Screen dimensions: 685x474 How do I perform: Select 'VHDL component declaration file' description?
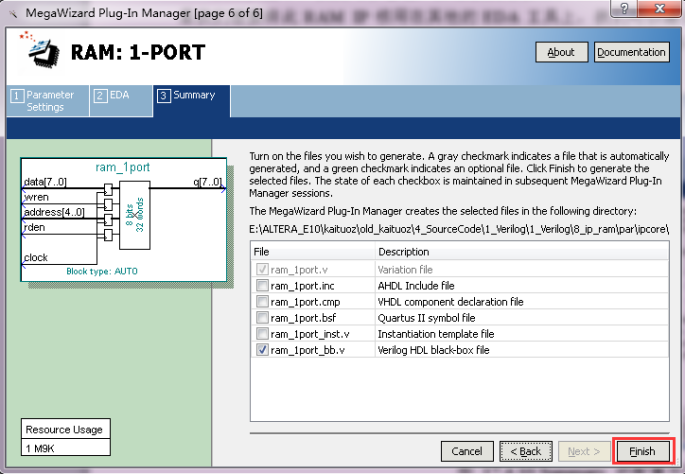click(x=450, y=302)
